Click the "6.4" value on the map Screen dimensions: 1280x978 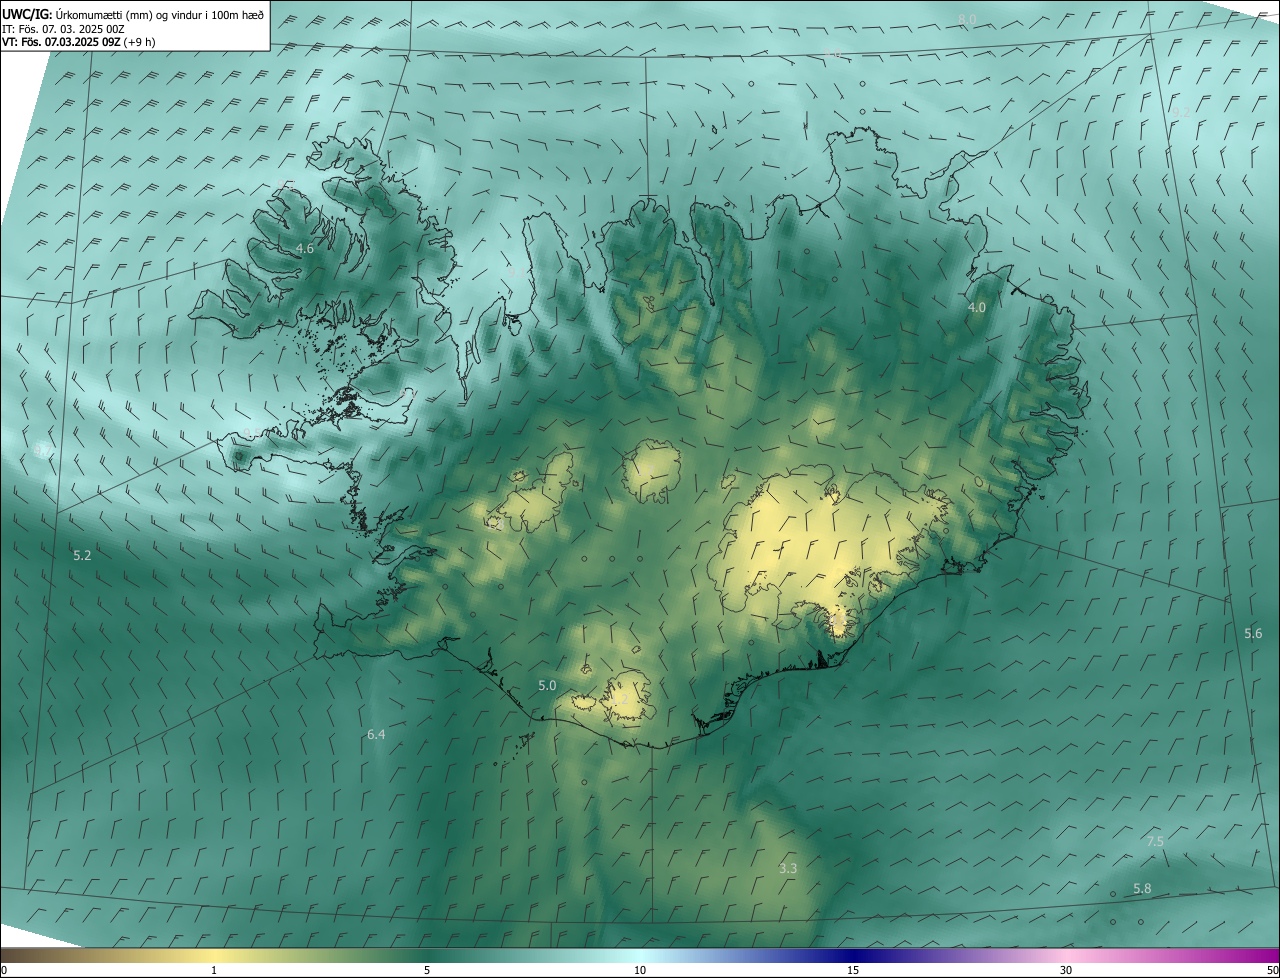tap(376, 734)
